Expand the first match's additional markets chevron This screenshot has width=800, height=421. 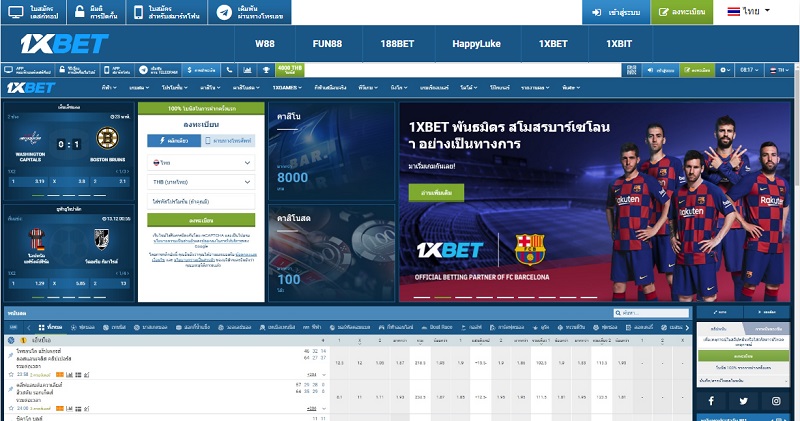(323, 375)
